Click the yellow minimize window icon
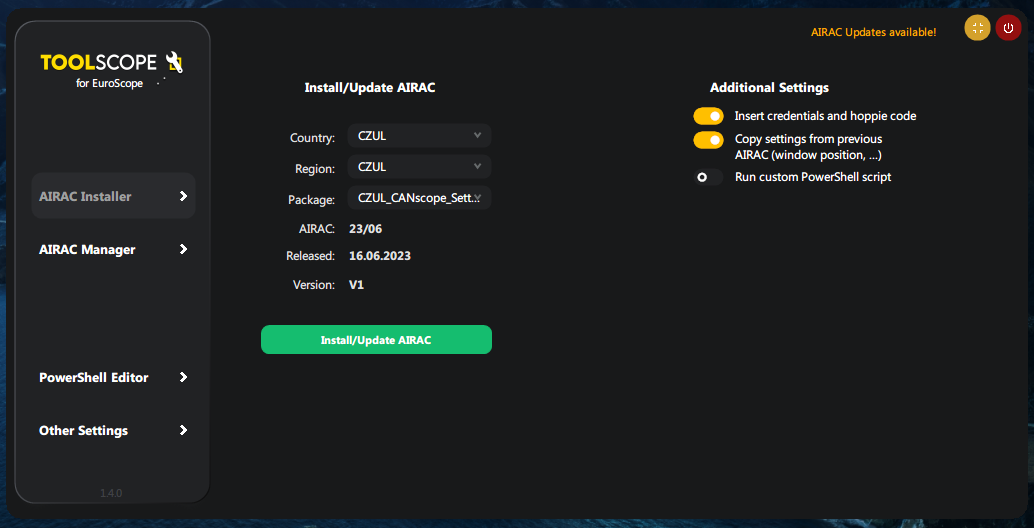 click(977, 28)
